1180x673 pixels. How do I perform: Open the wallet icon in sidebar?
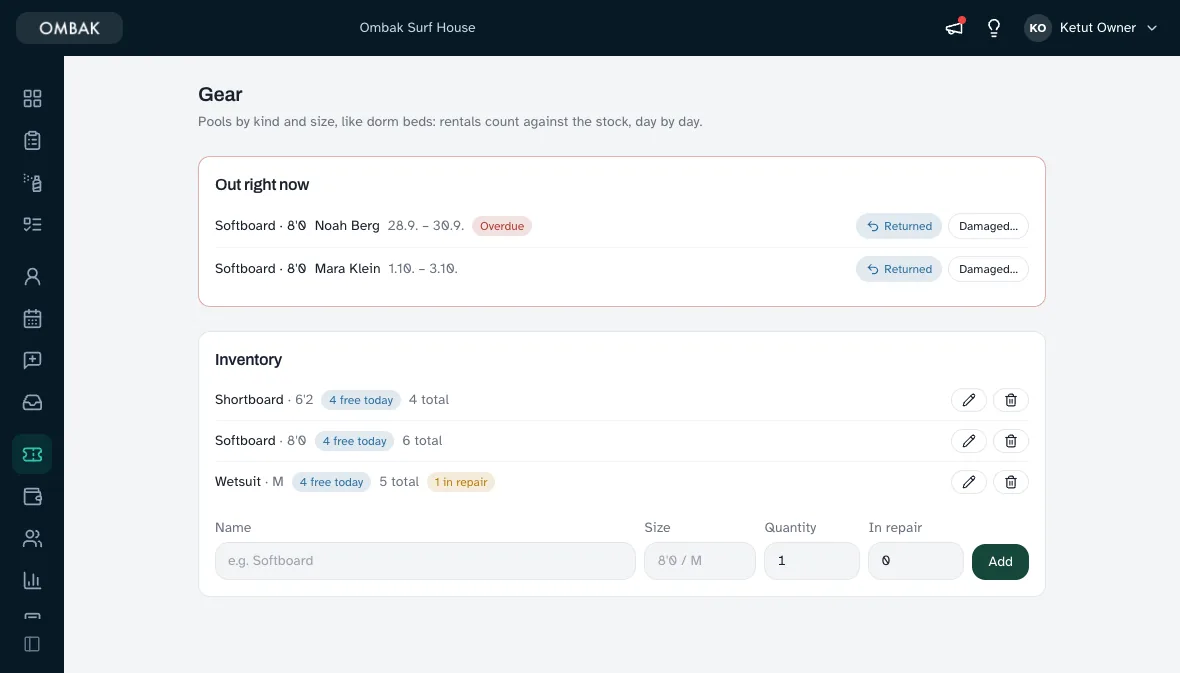click(x=32, y=496)
